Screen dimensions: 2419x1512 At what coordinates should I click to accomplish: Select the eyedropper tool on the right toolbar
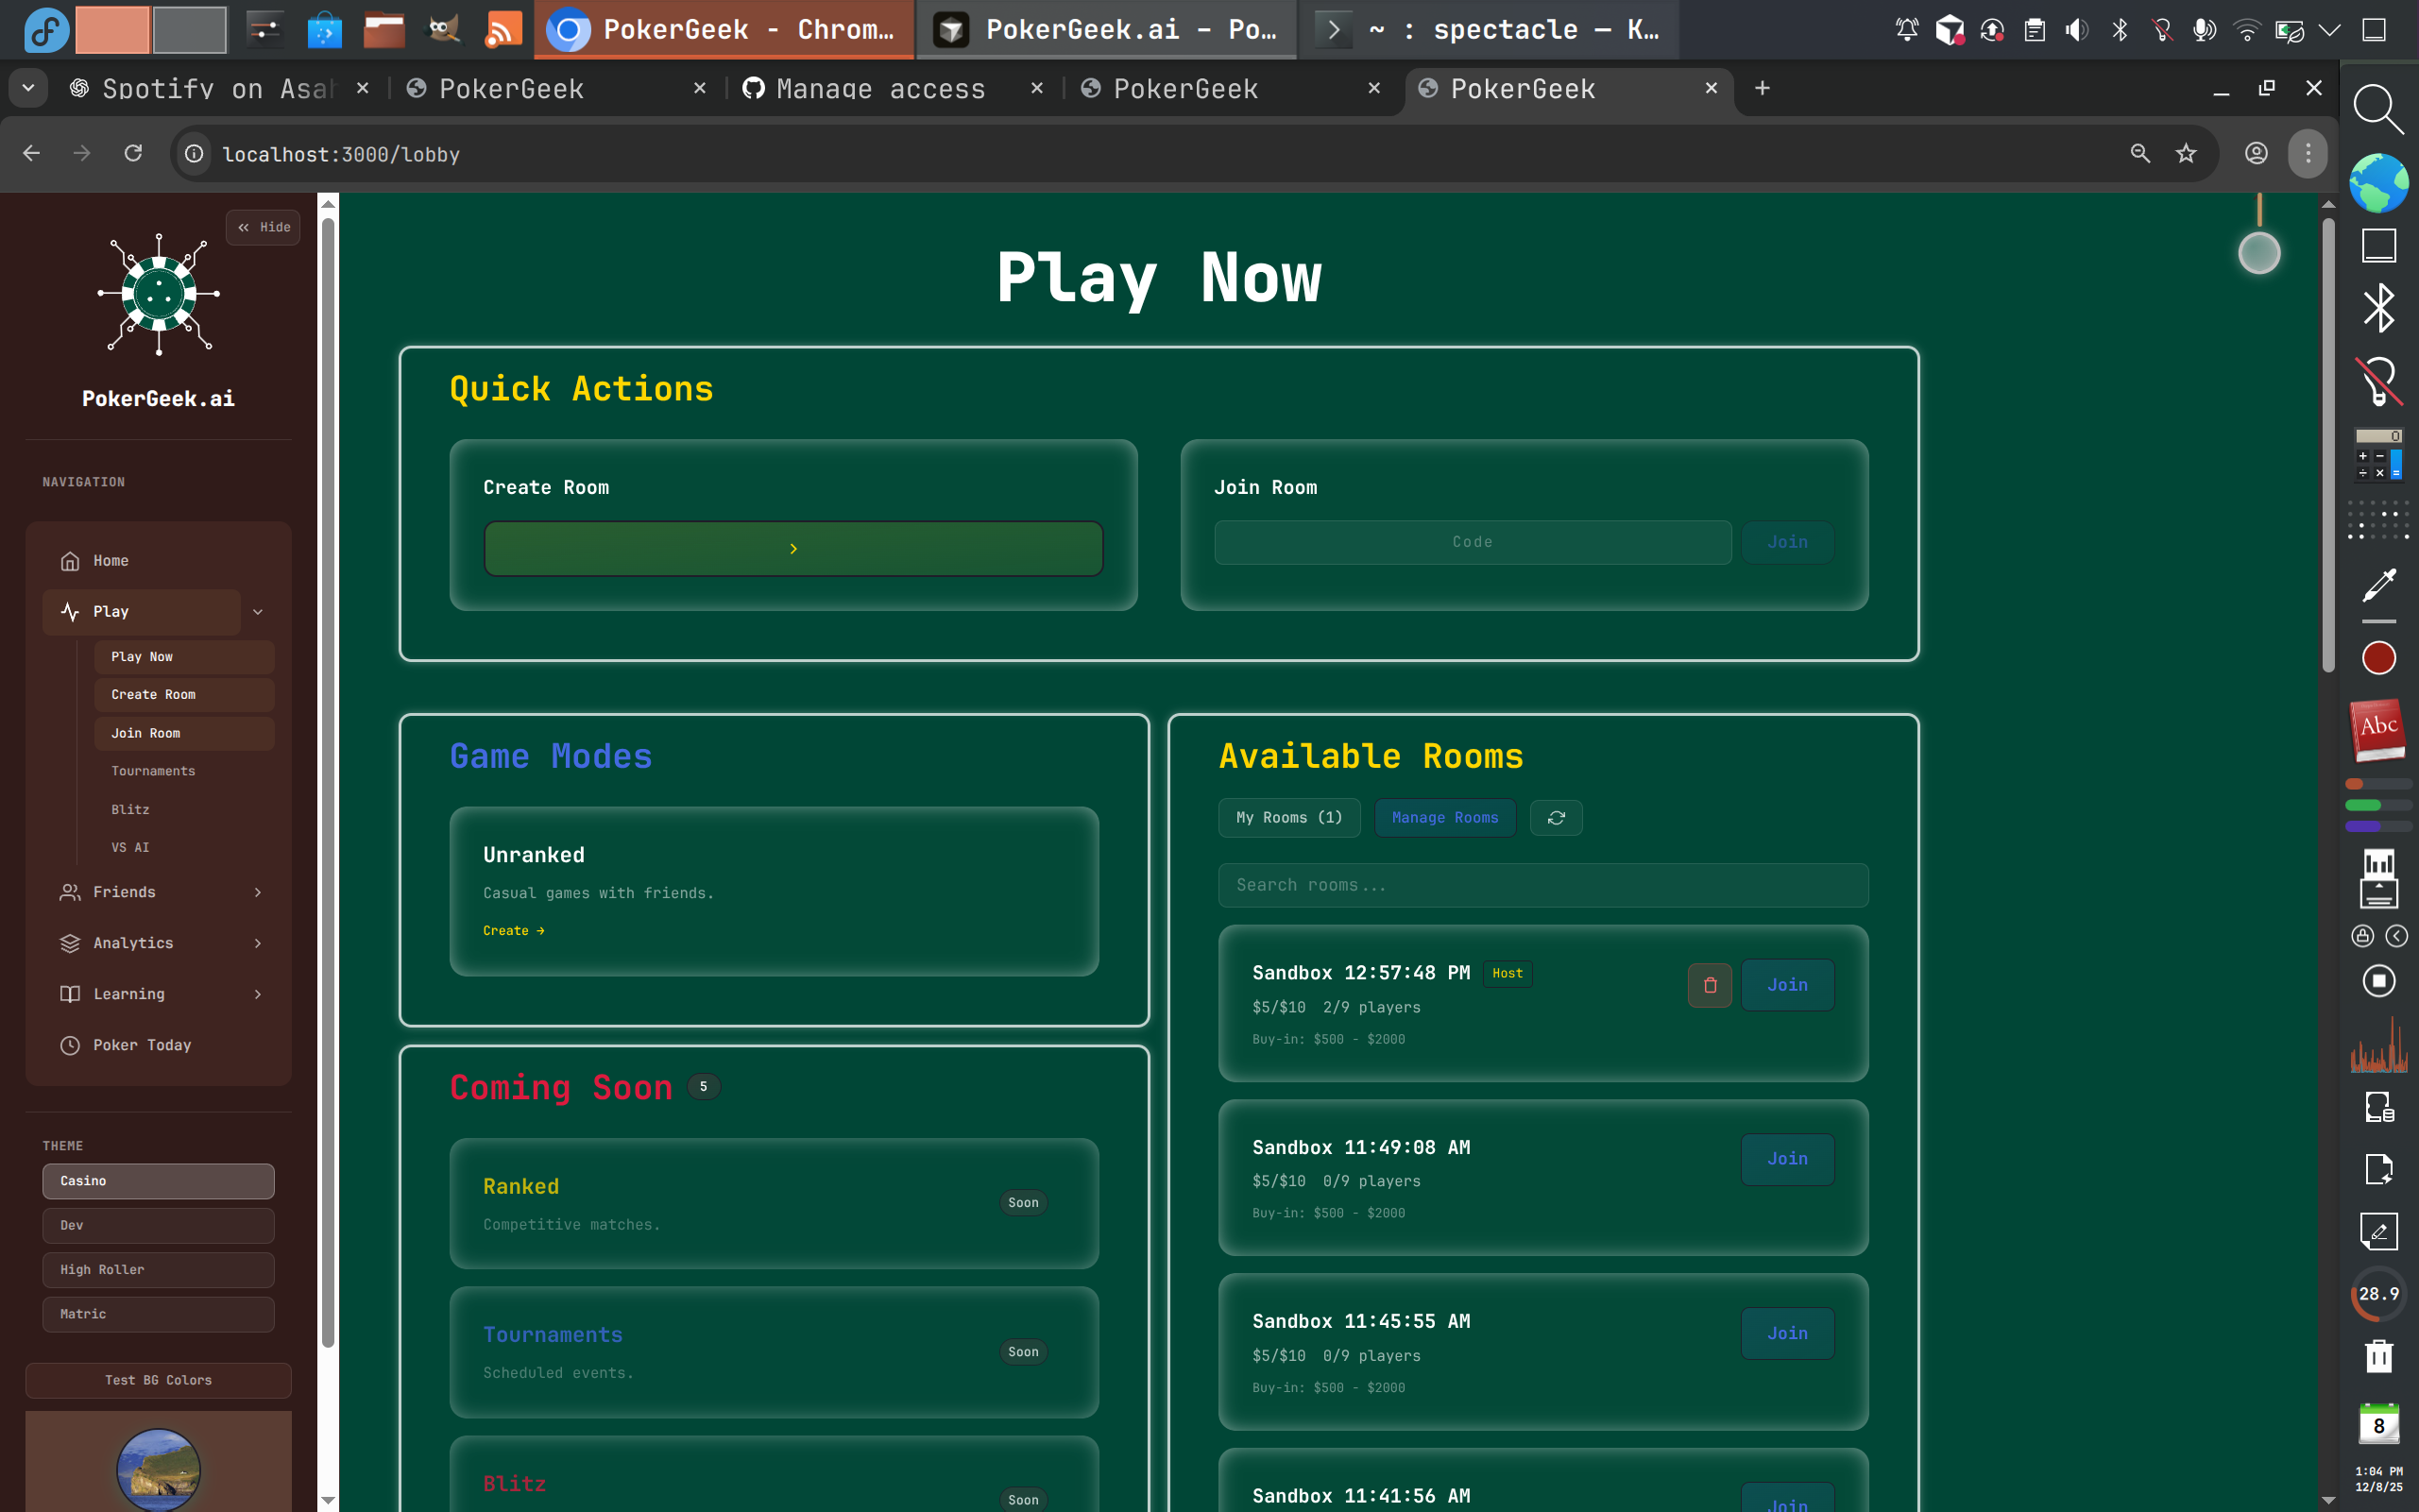click(x=2379, y=583)
